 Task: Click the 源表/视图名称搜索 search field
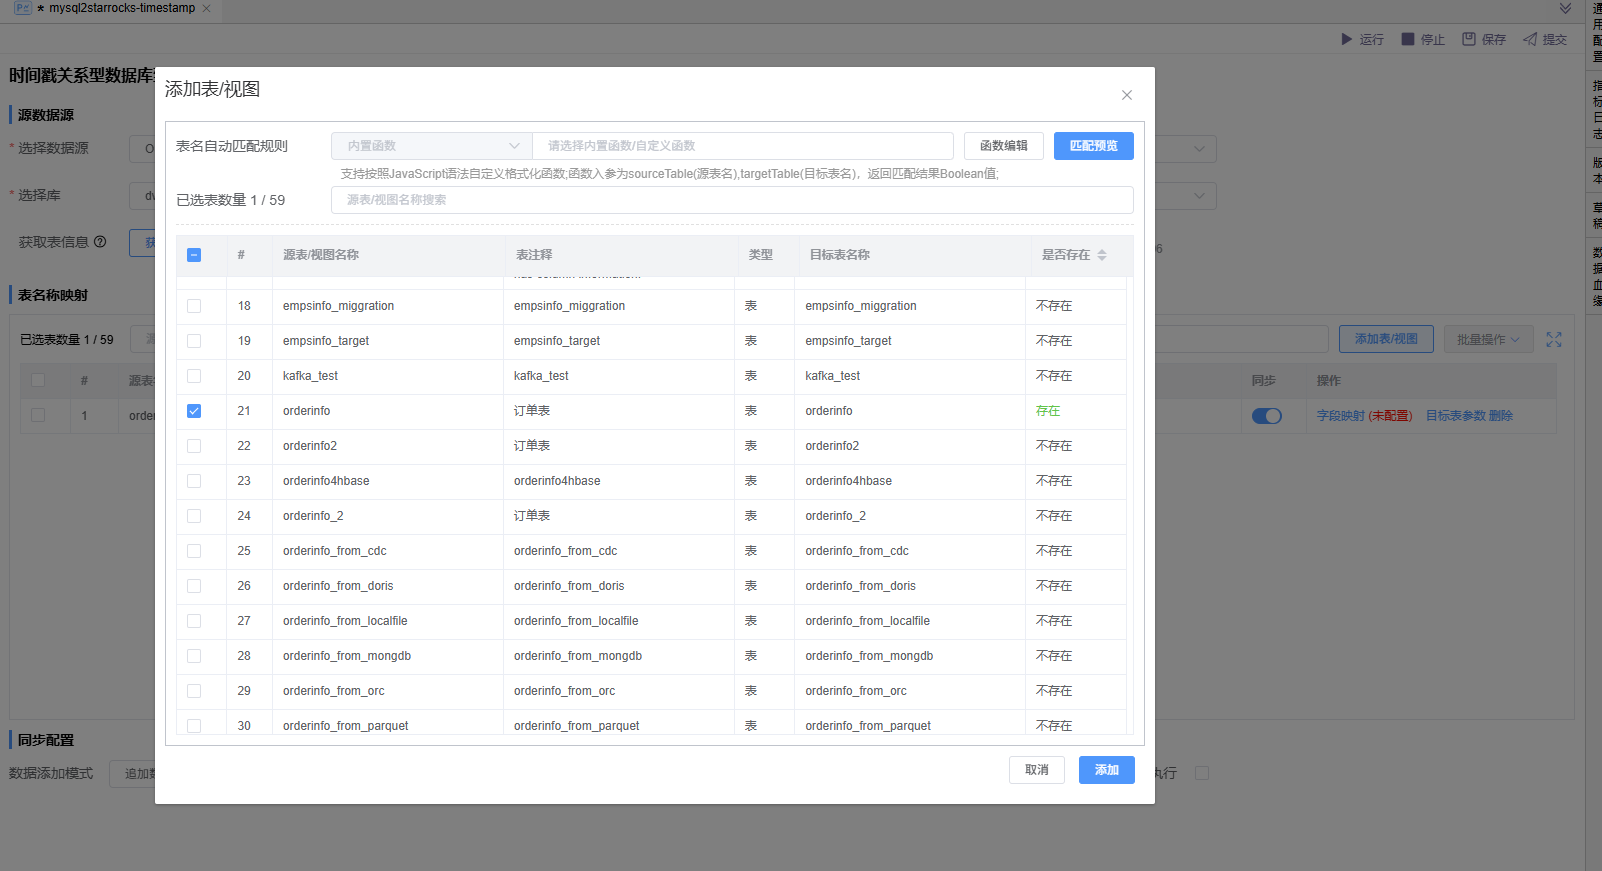tap(731, 200)
